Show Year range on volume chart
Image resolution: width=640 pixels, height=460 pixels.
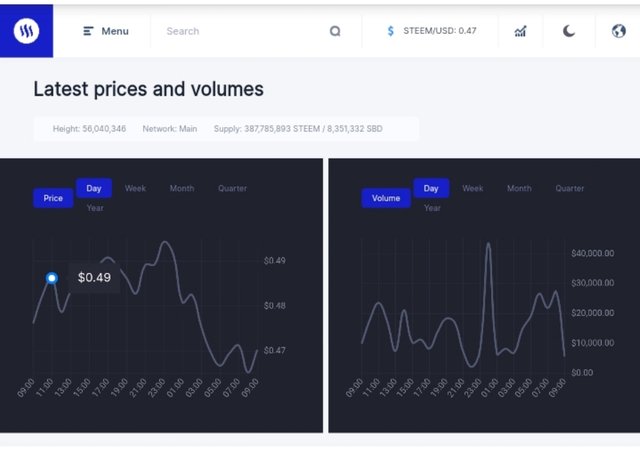432,208
